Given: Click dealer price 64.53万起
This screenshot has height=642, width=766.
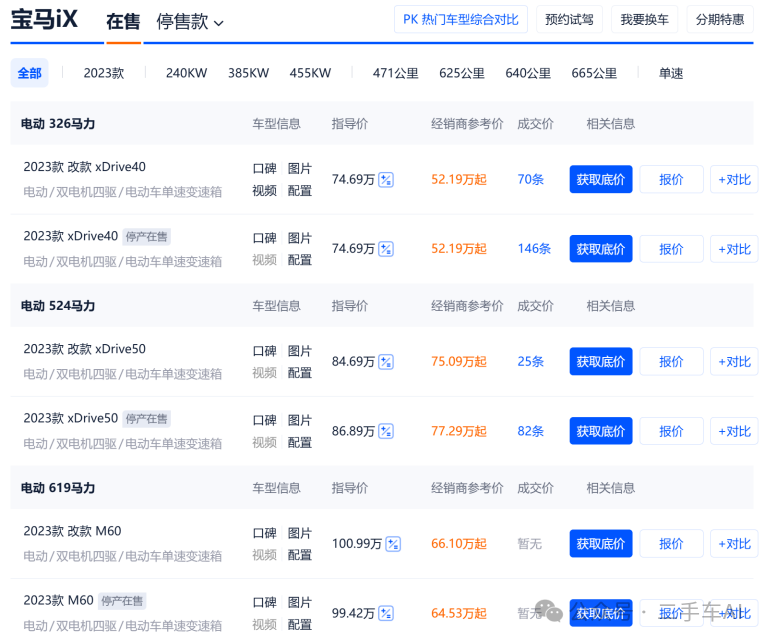Looking at the screenshot, I should [459, 614].
